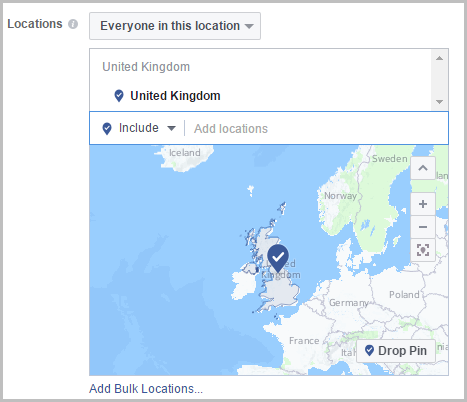Zoom in on the map with plus
Viewport: 467px width, 402px height.
coord(423,204)
